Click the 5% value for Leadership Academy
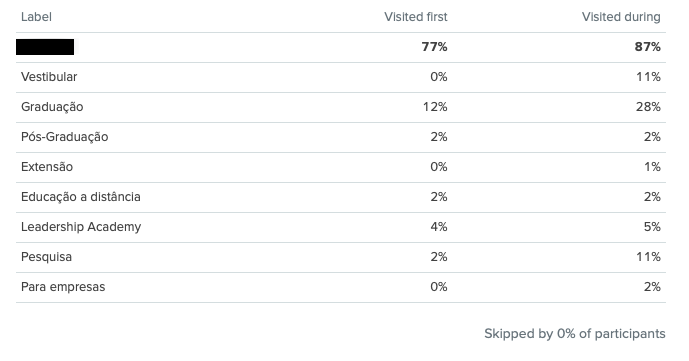This screenshot has width=689, height=361. pyautogui.click(x=652, y=227)
